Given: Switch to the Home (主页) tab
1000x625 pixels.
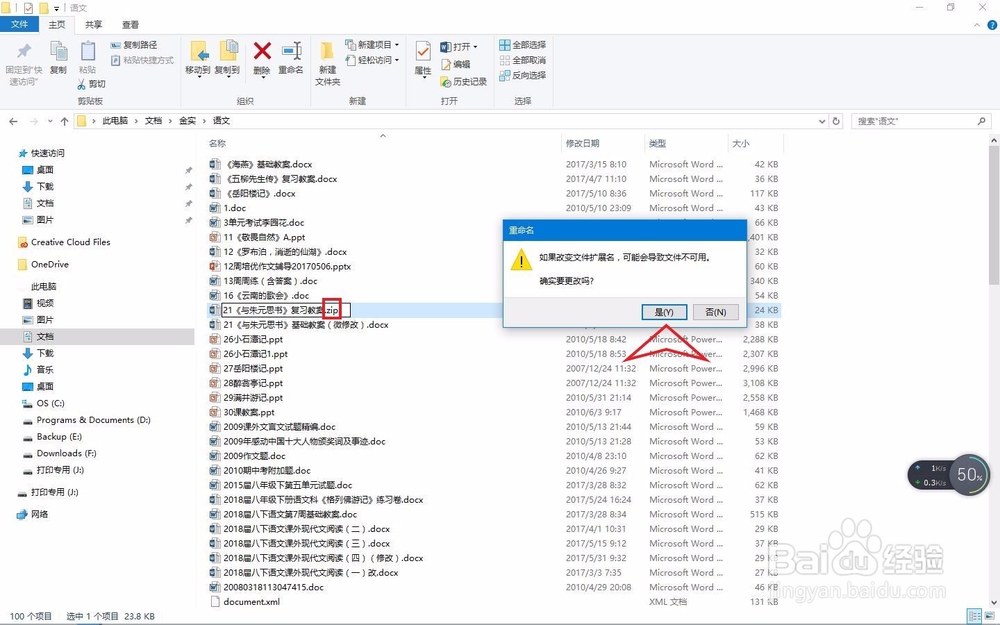Looking at the screenshot, I should [57, 24].
